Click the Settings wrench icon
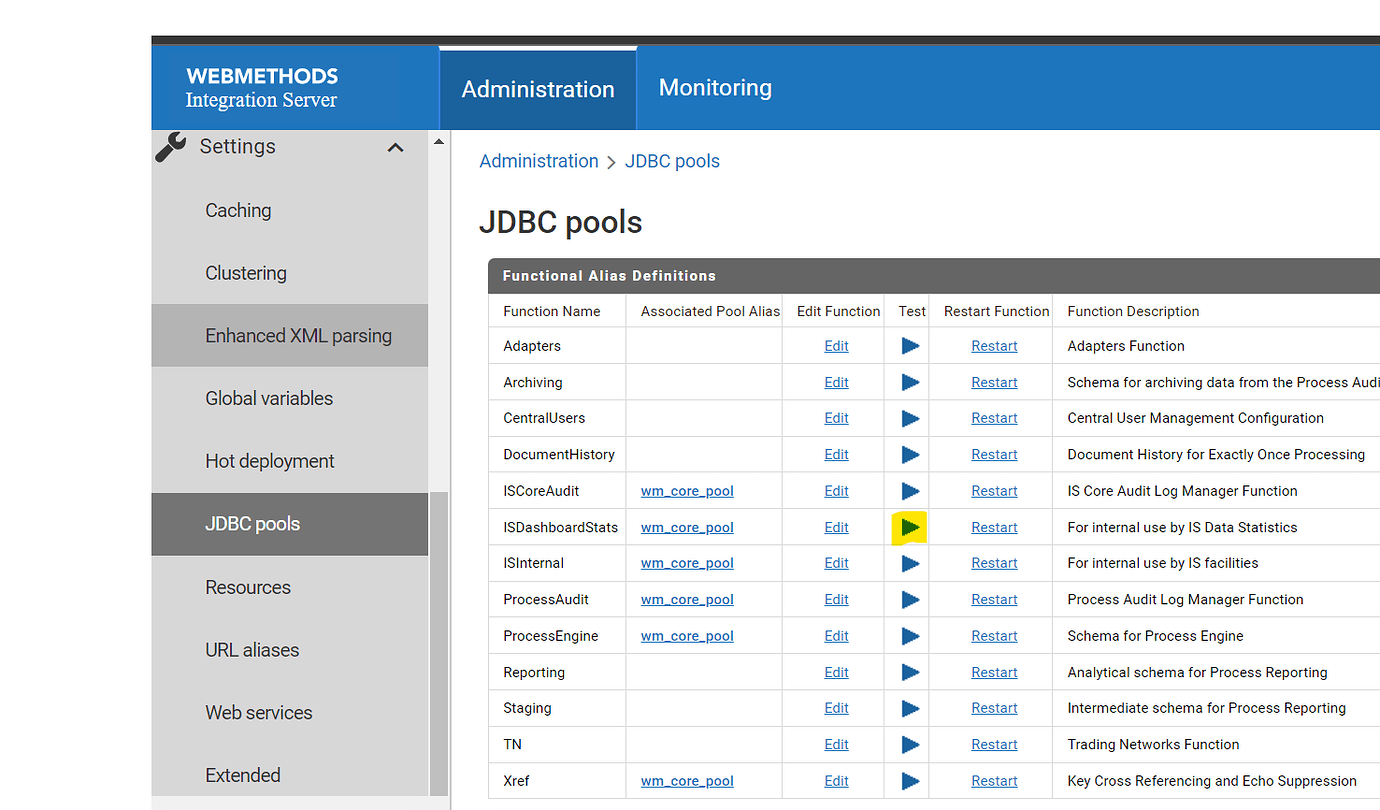This screenshot has width=1380, height=810. pos(171,147)
